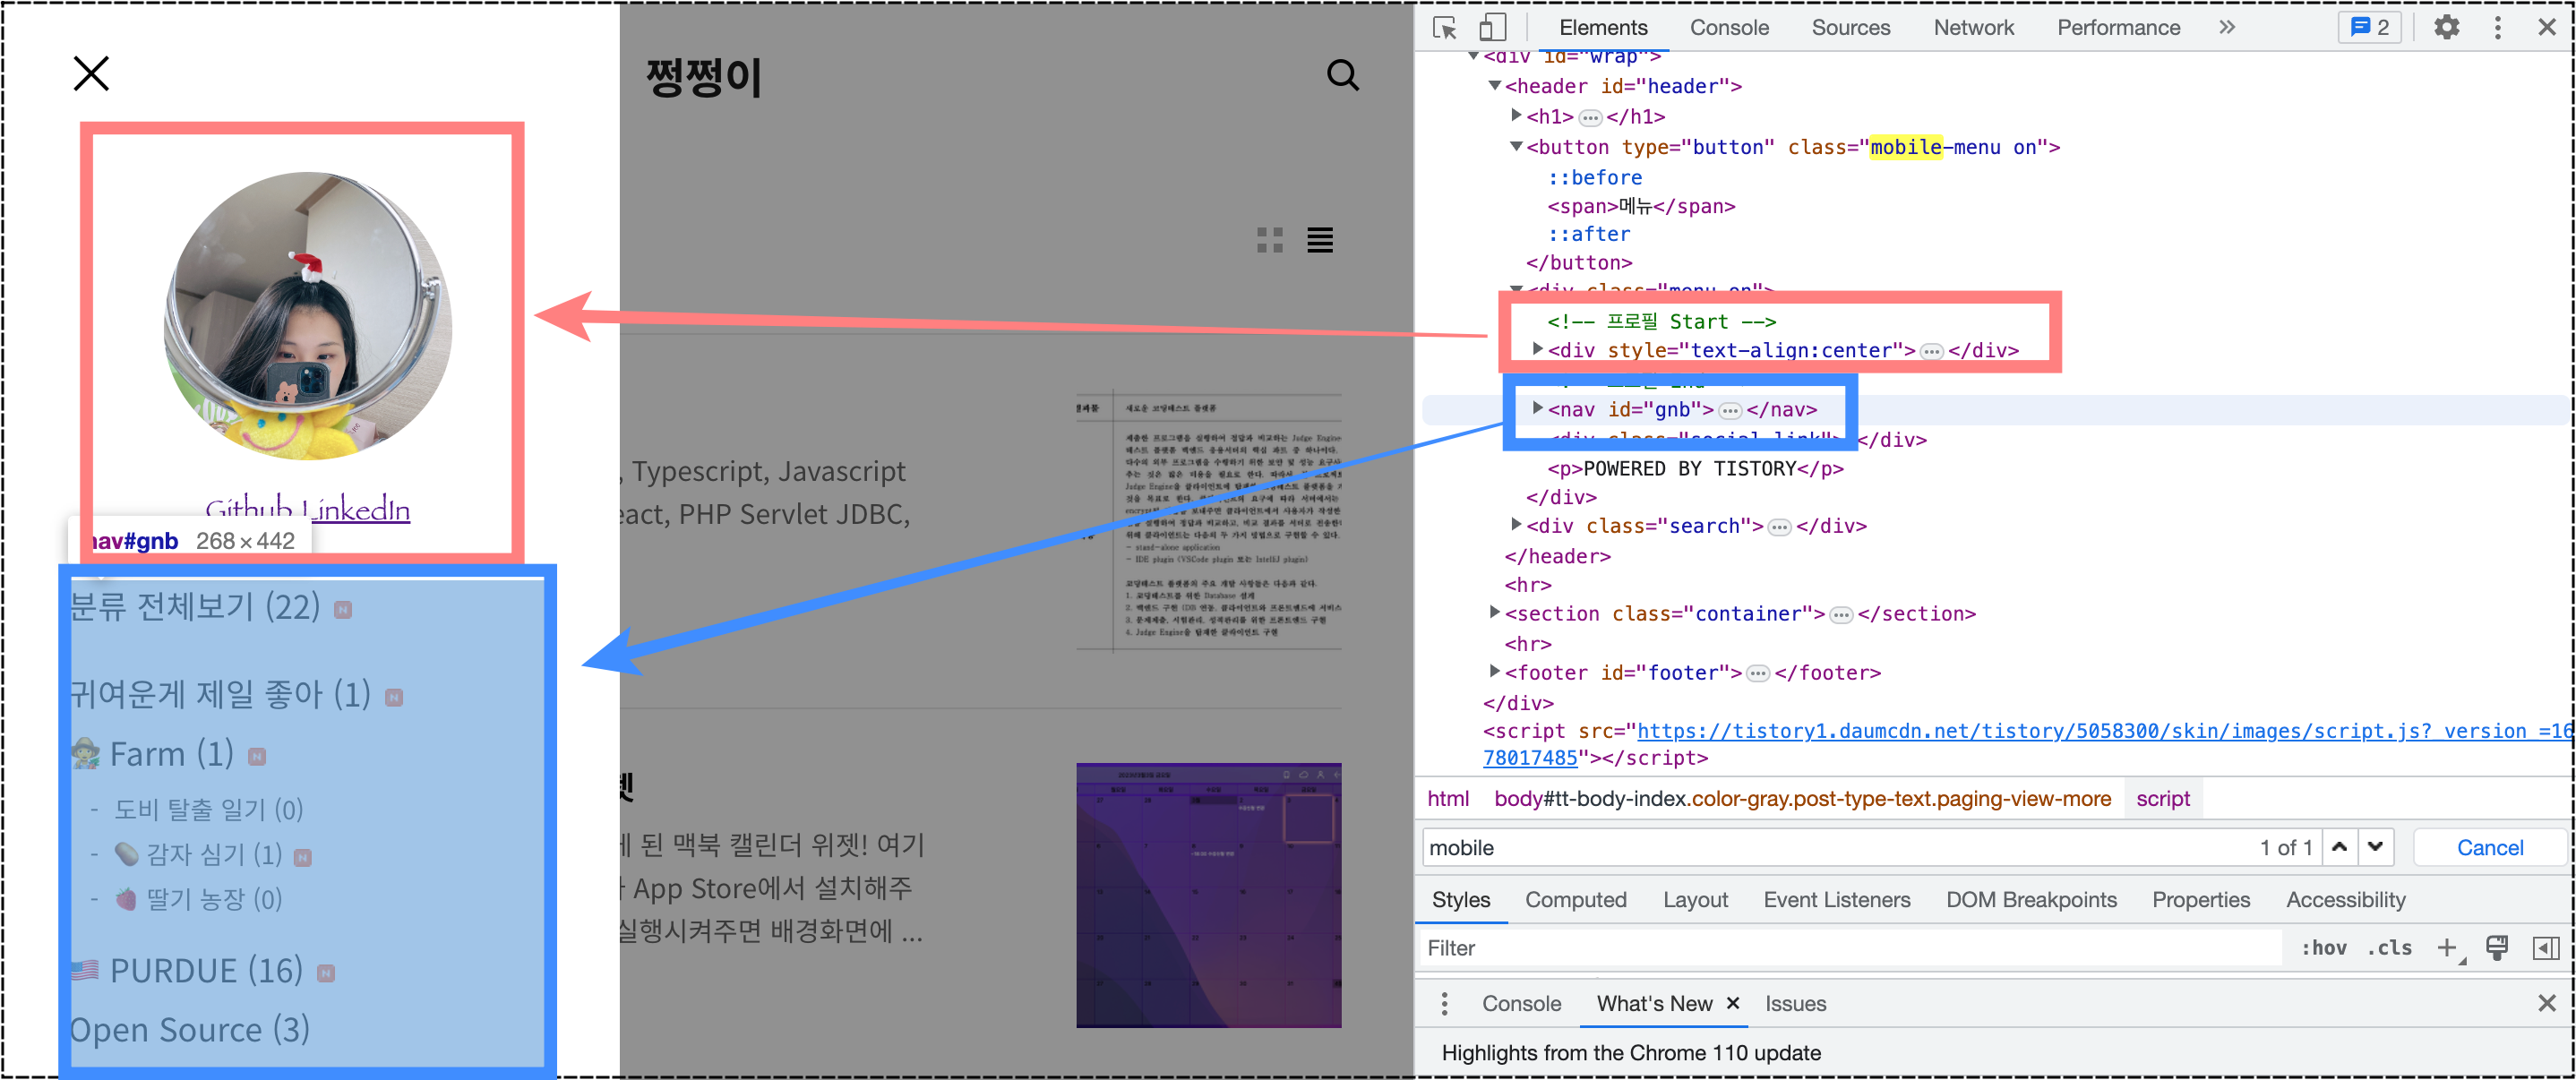Open the Network tab
The height and width of the screenshot is (1080, 2576).
[1973, 27]
